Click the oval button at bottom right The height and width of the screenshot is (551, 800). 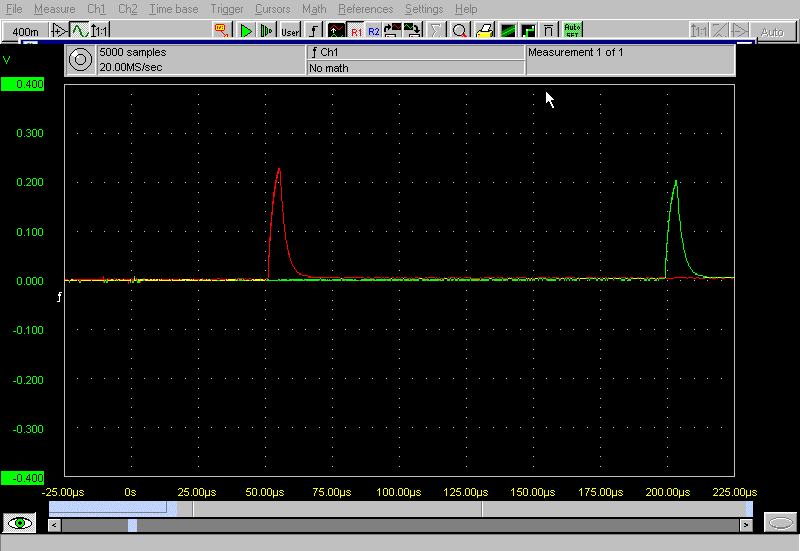780,523
